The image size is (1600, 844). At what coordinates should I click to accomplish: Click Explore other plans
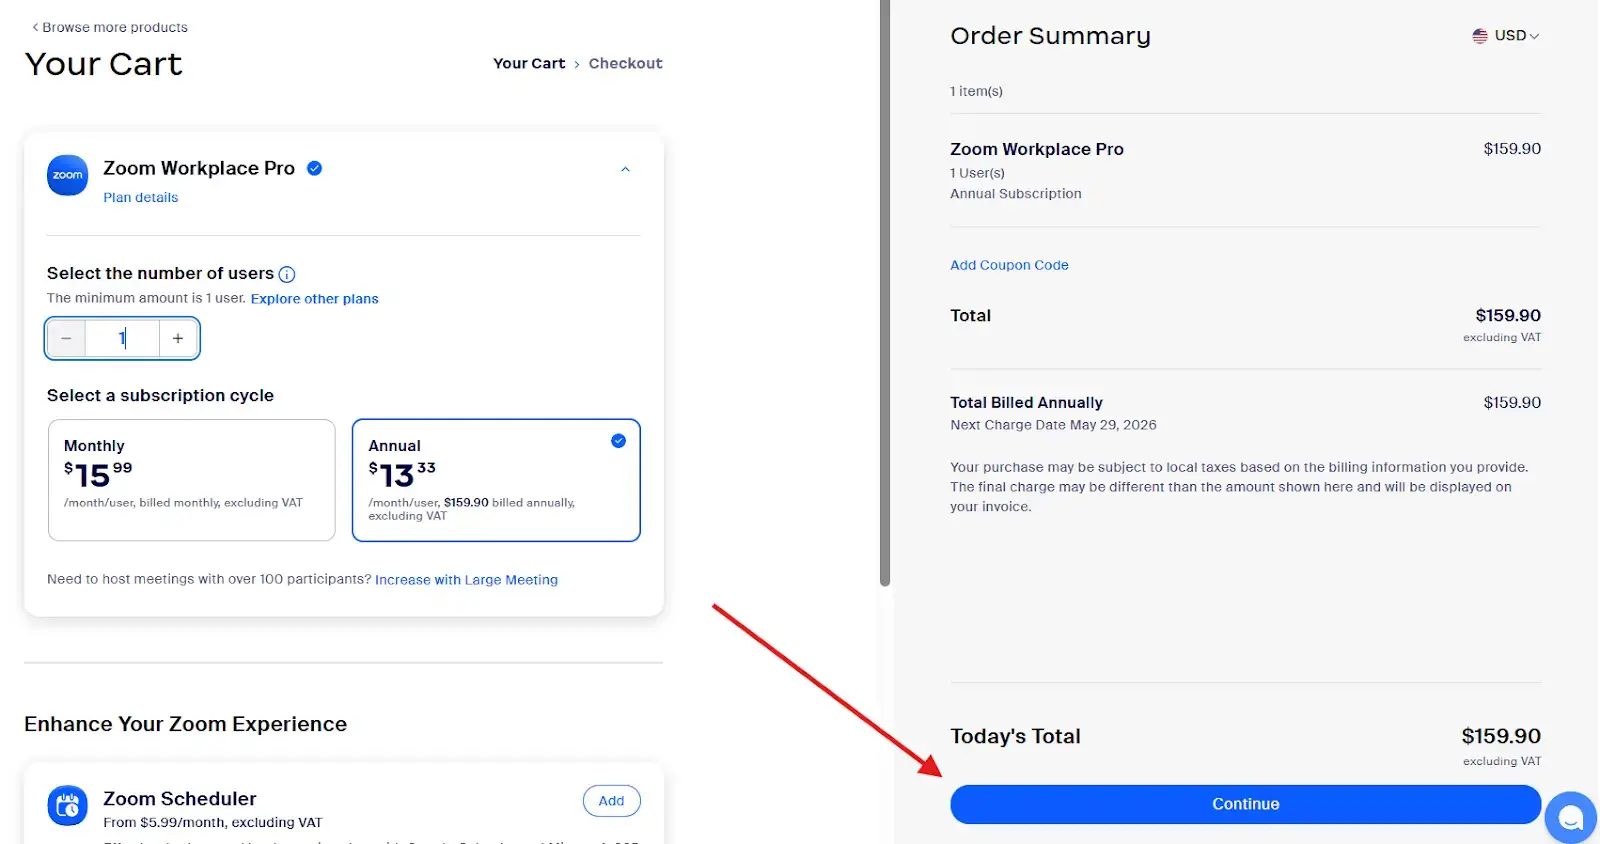tap(314, 298)
